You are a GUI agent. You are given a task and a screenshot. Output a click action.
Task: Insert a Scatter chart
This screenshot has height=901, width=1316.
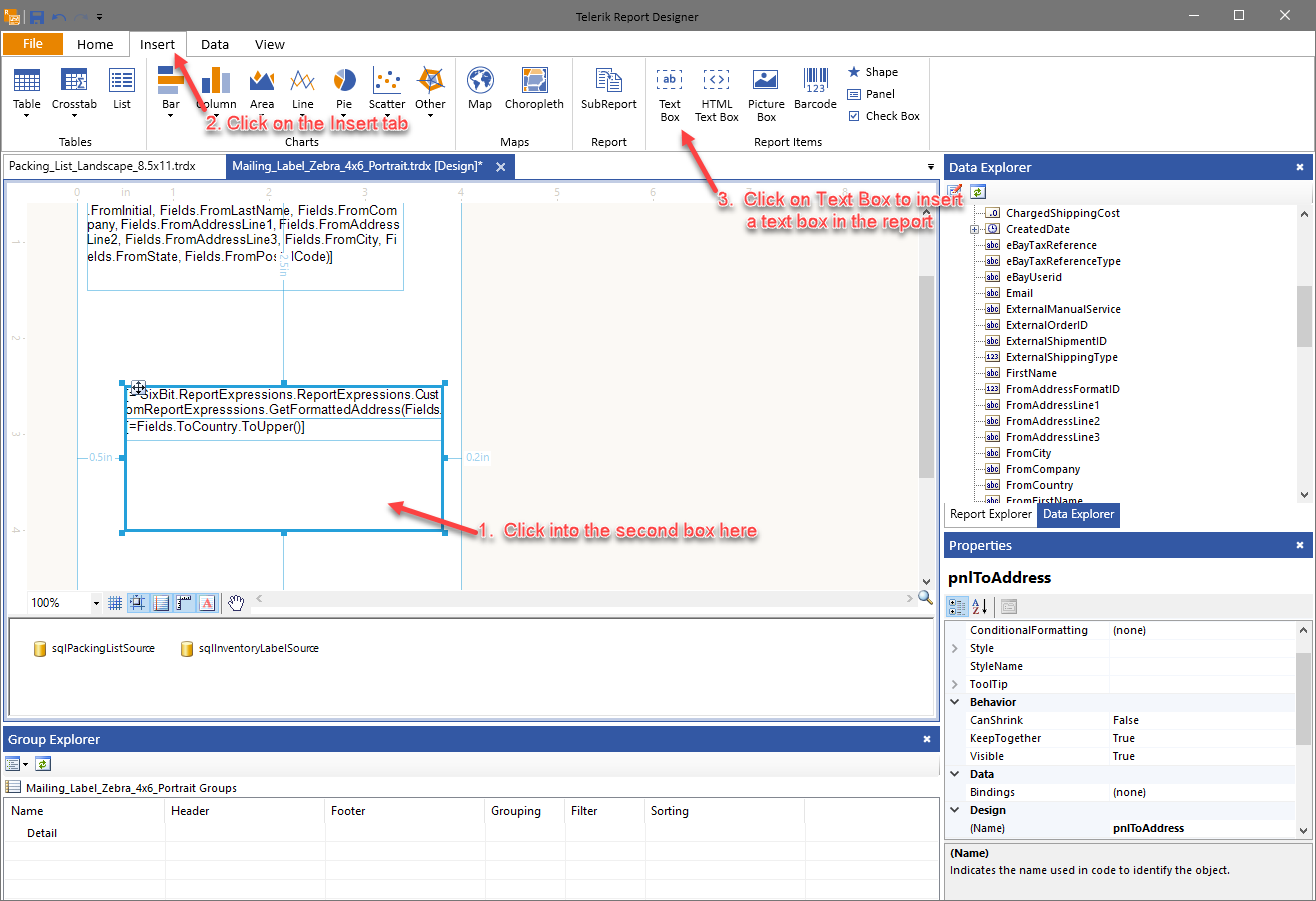click(387, 88)
